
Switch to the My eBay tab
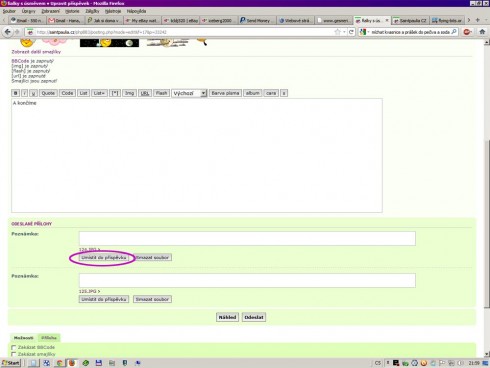tap(142, 20)
